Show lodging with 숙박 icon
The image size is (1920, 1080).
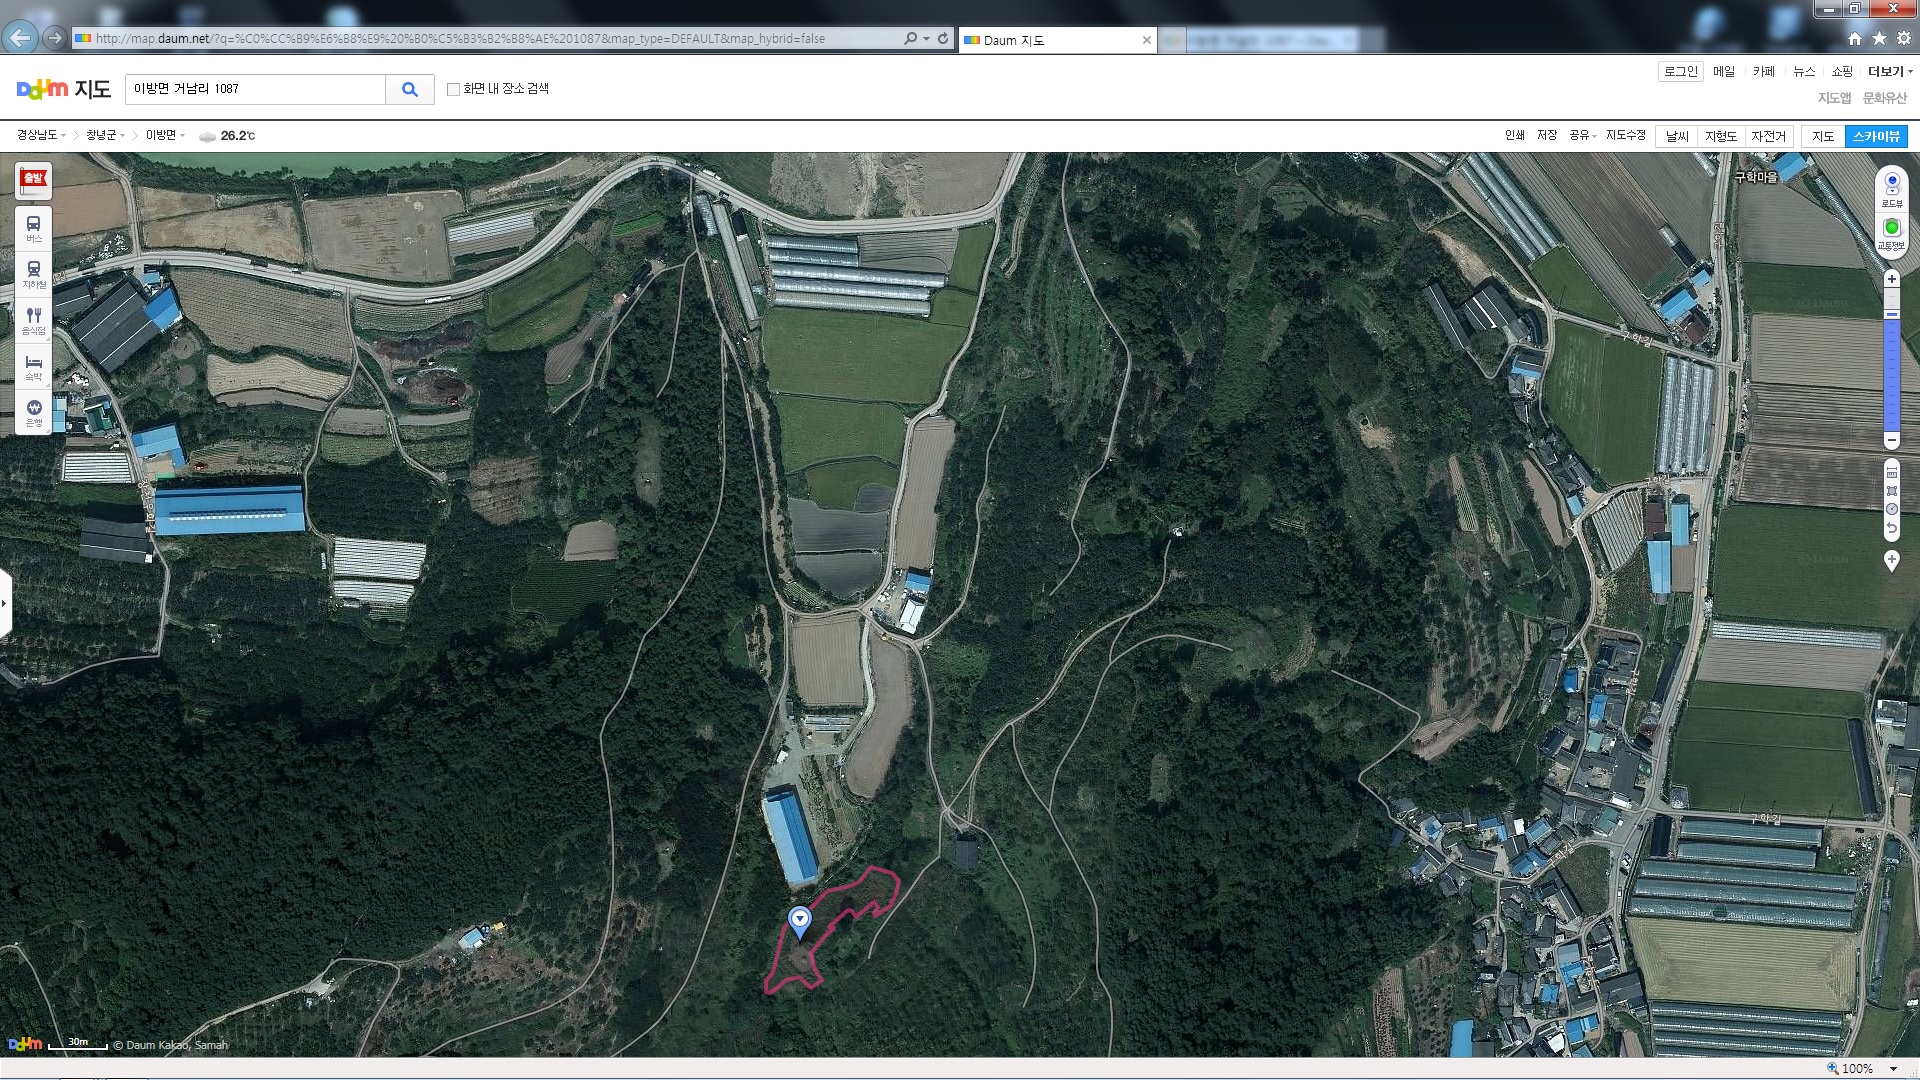click(34, 366)
